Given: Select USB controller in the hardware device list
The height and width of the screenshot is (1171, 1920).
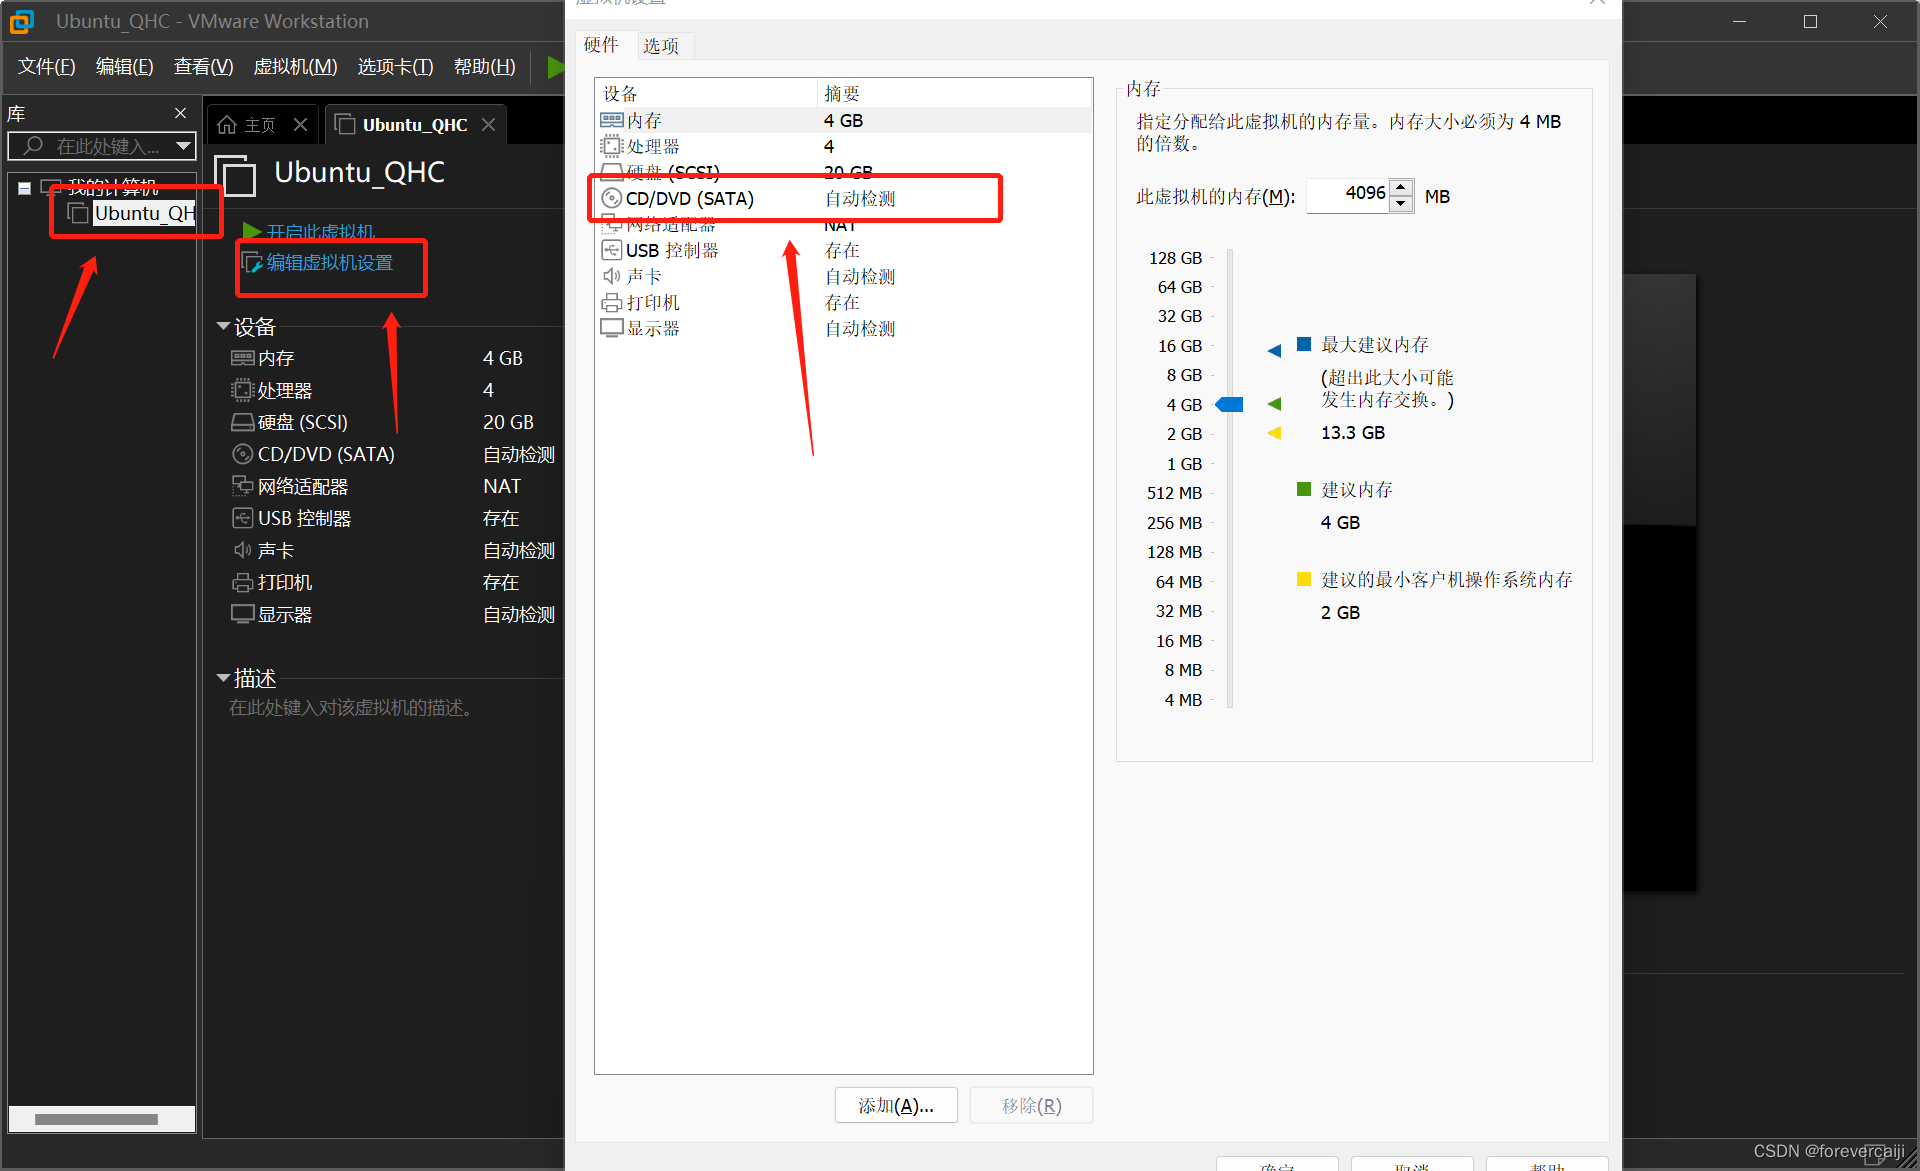Looking at the screenshot, I should point(671,251).
